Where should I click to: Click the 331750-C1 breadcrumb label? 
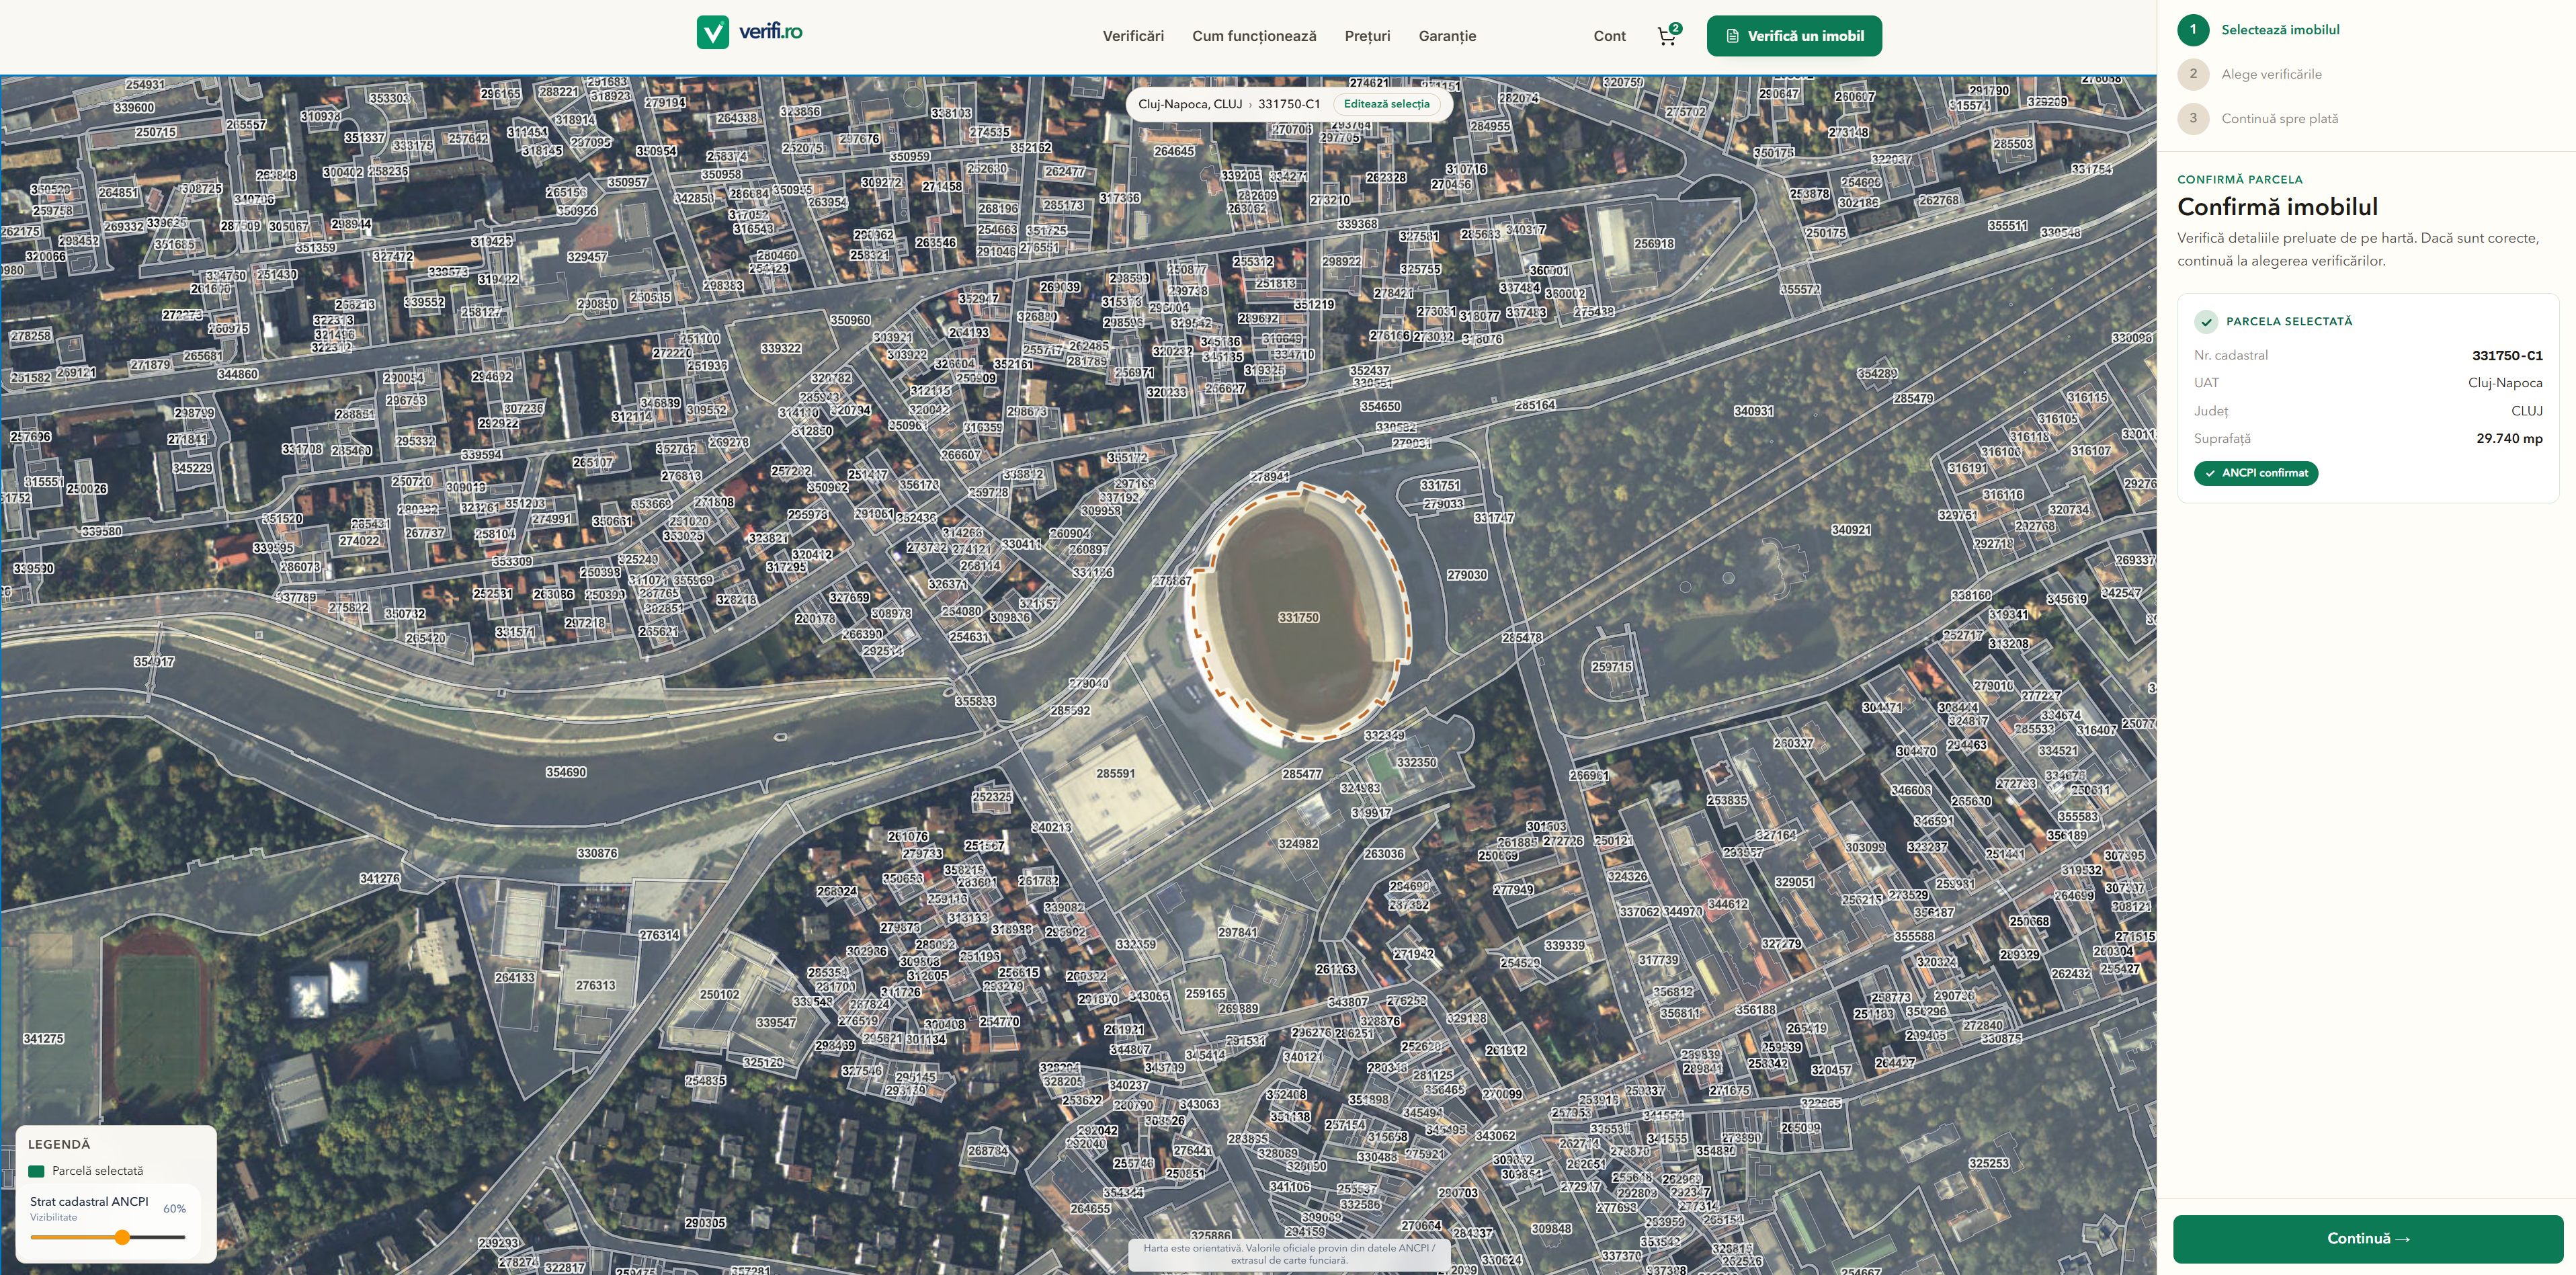[1289, 104]
